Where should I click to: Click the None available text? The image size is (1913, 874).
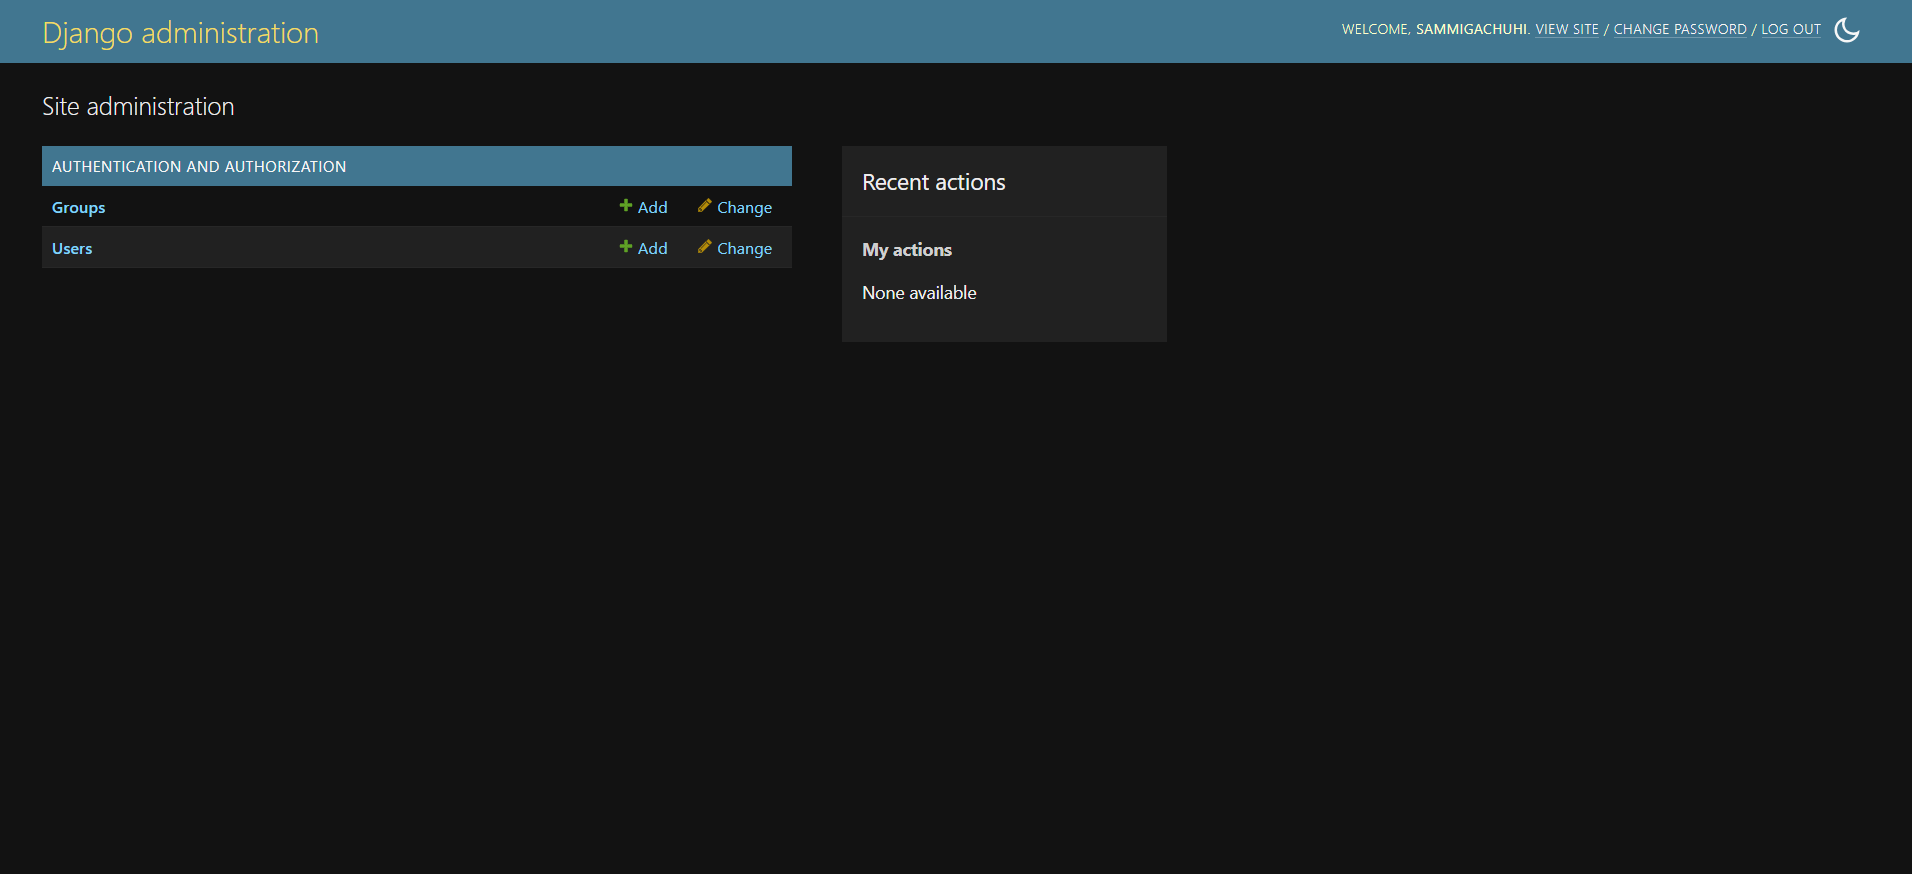coord(919,293)
